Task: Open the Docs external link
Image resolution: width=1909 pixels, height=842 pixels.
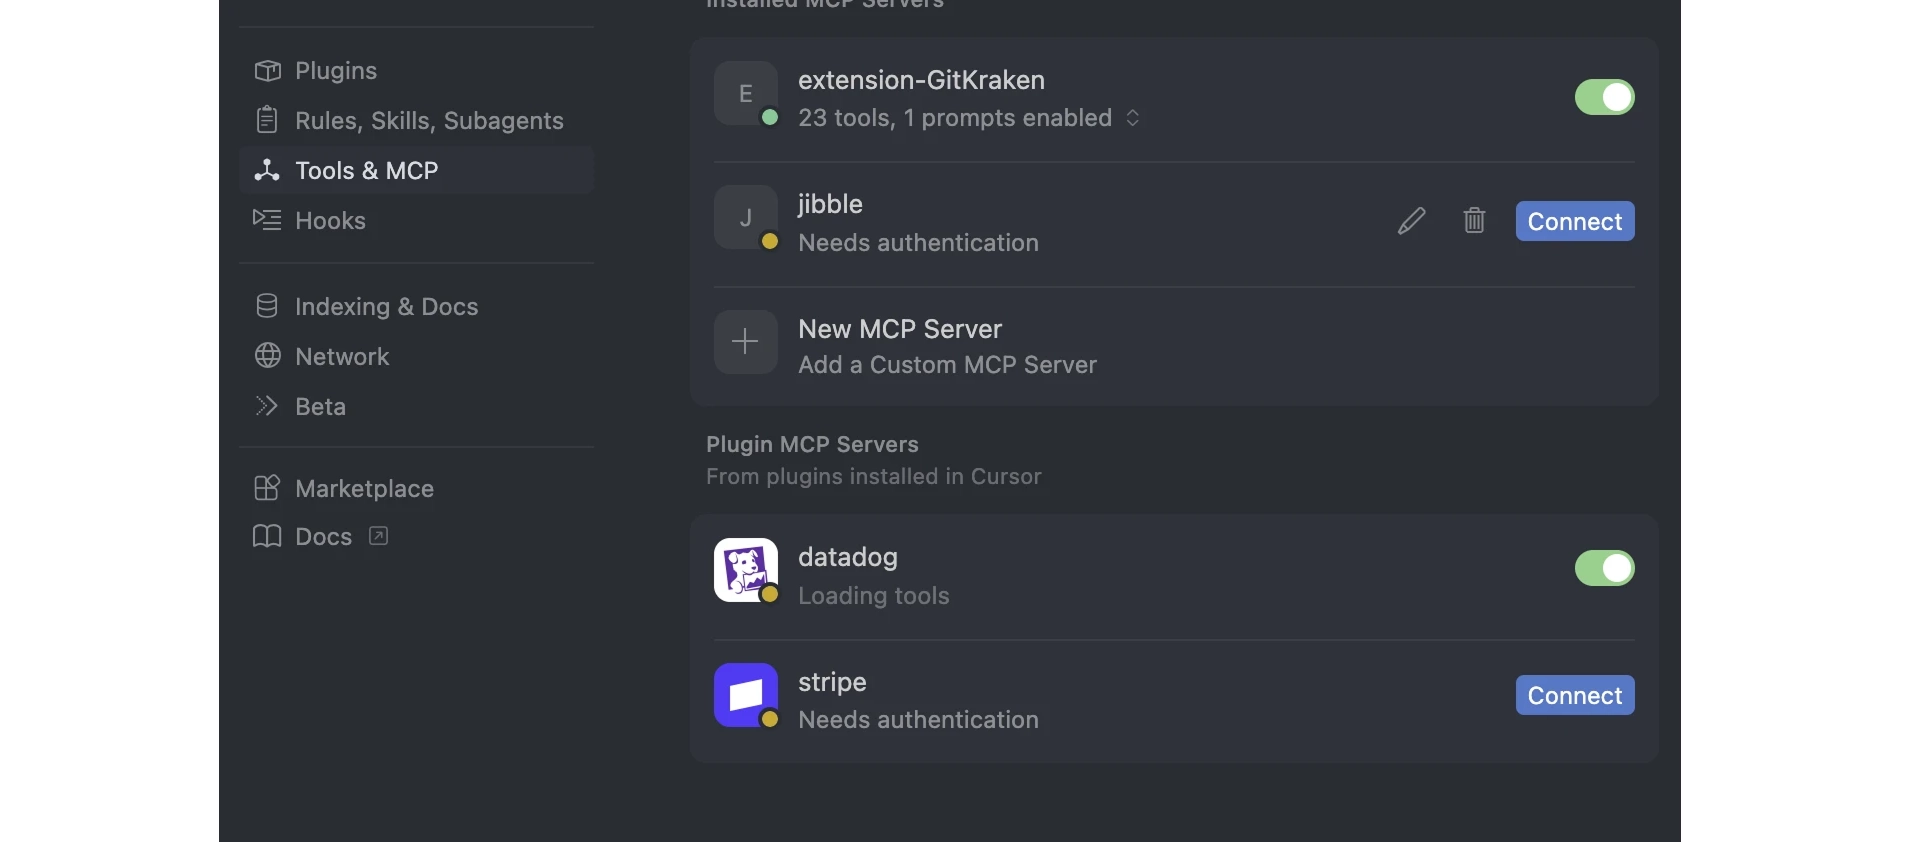Action: tap(416, 537)
